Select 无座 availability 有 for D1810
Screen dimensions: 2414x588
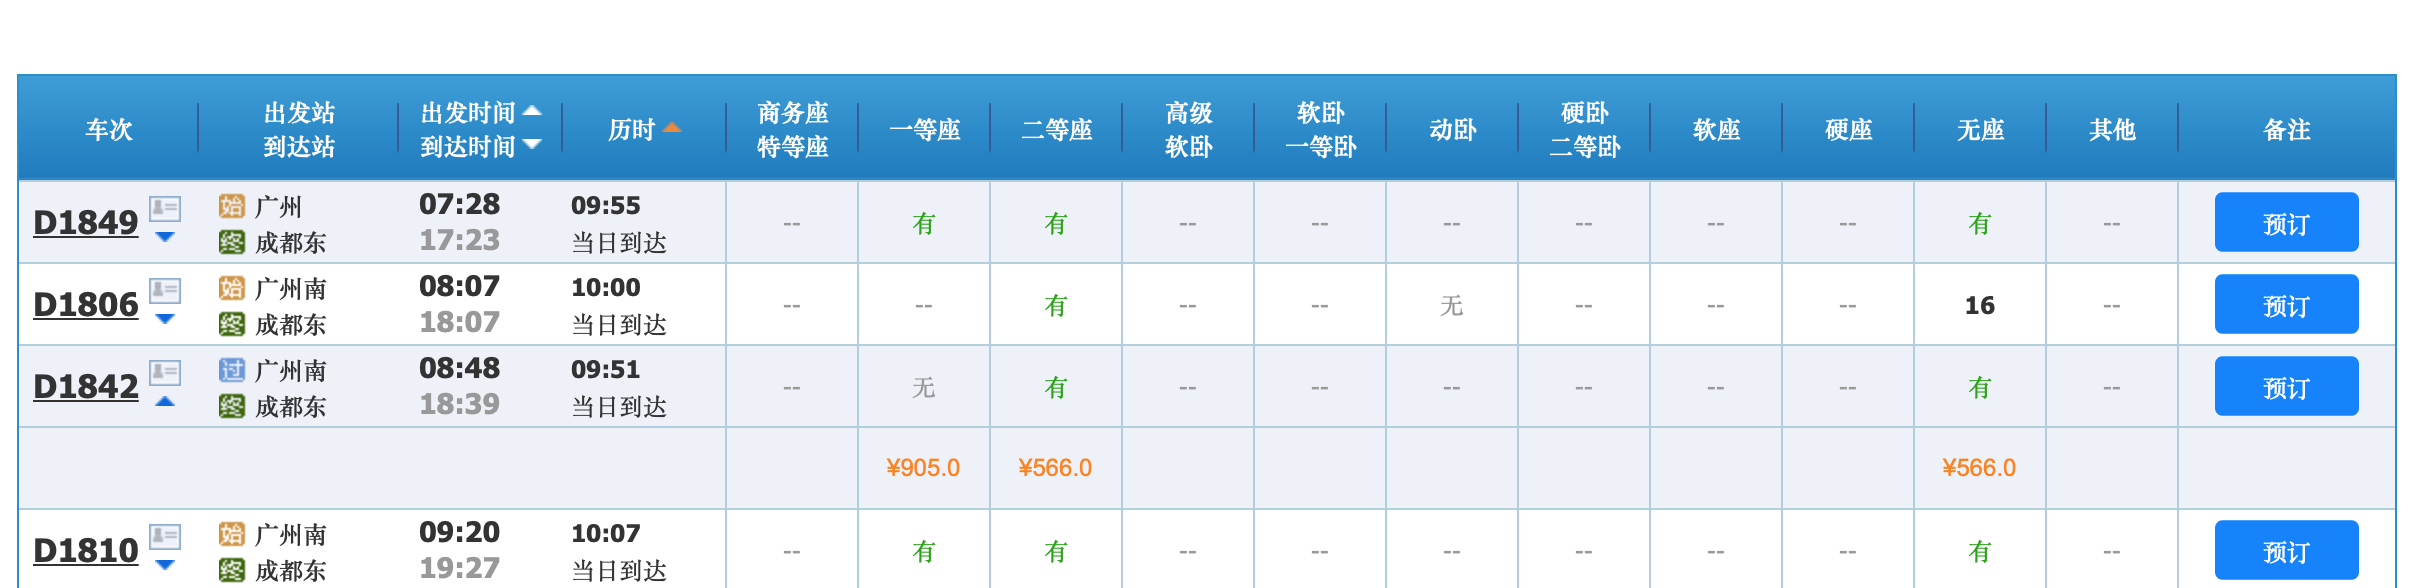pos(1980,551)
